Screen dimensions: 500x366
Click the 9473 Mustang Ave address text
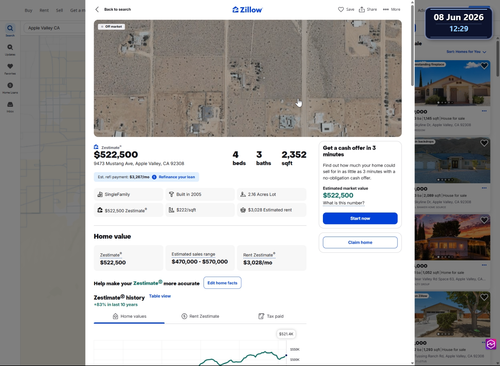tap(139, 164)
